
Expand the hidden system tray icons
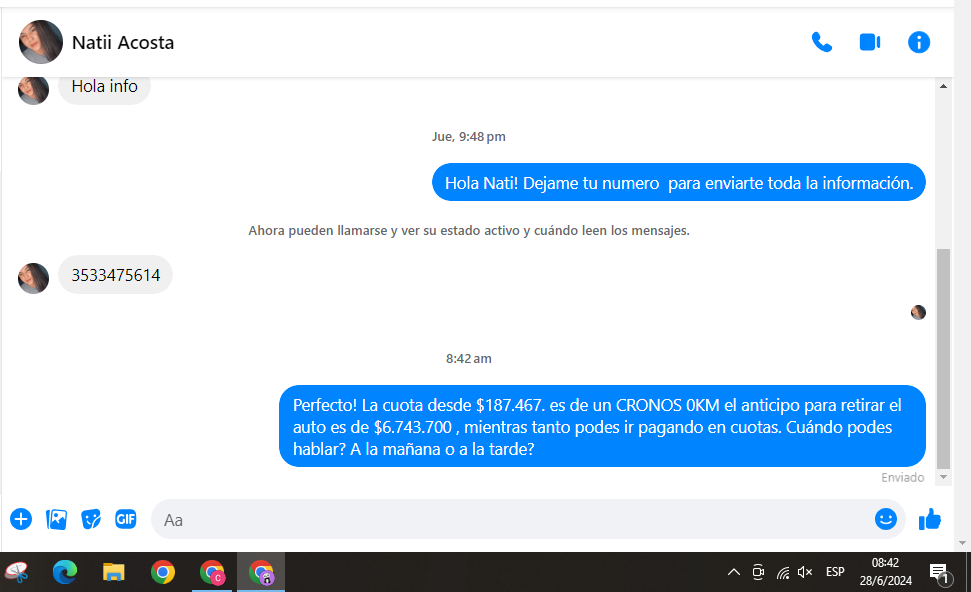(x=733, y=573)
